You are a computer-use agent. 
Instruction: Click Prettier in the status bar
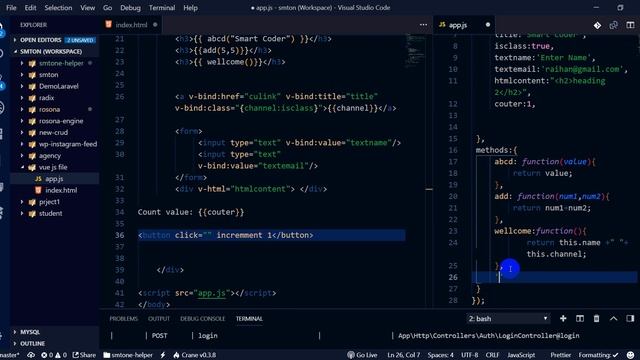[560, 355]
